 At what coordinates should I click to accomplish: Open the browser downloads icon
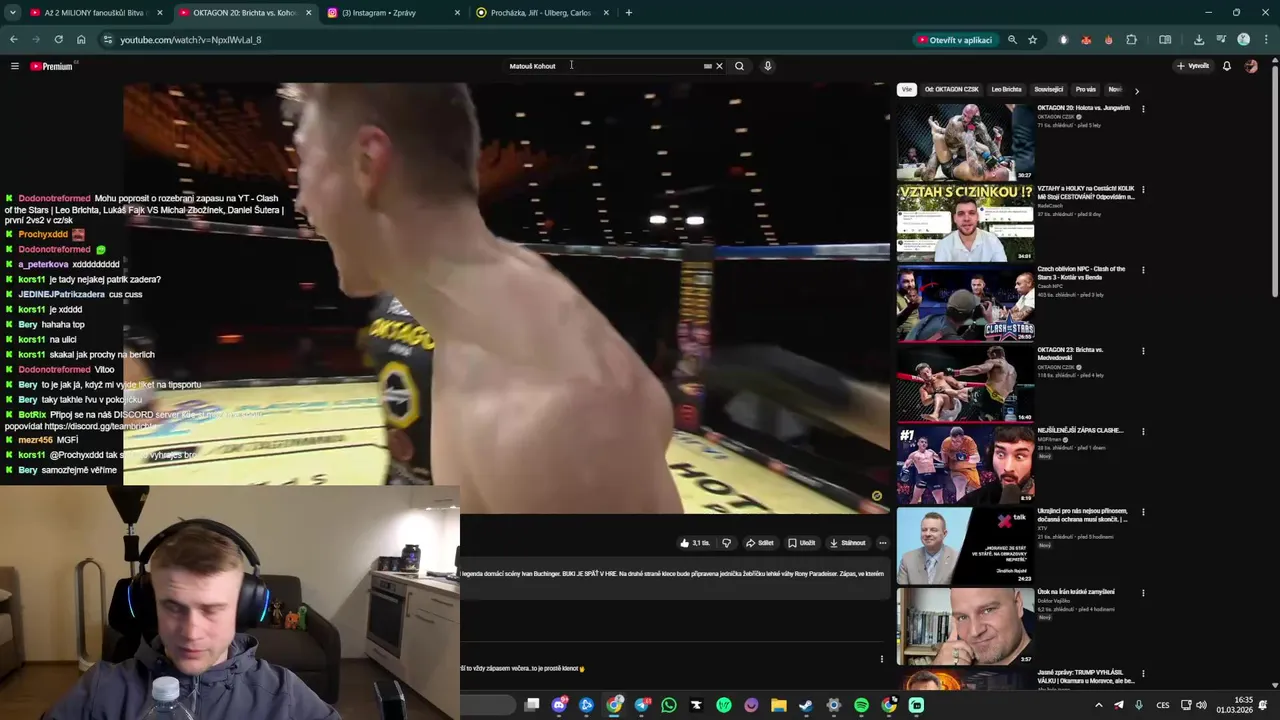click(1199, 40)
